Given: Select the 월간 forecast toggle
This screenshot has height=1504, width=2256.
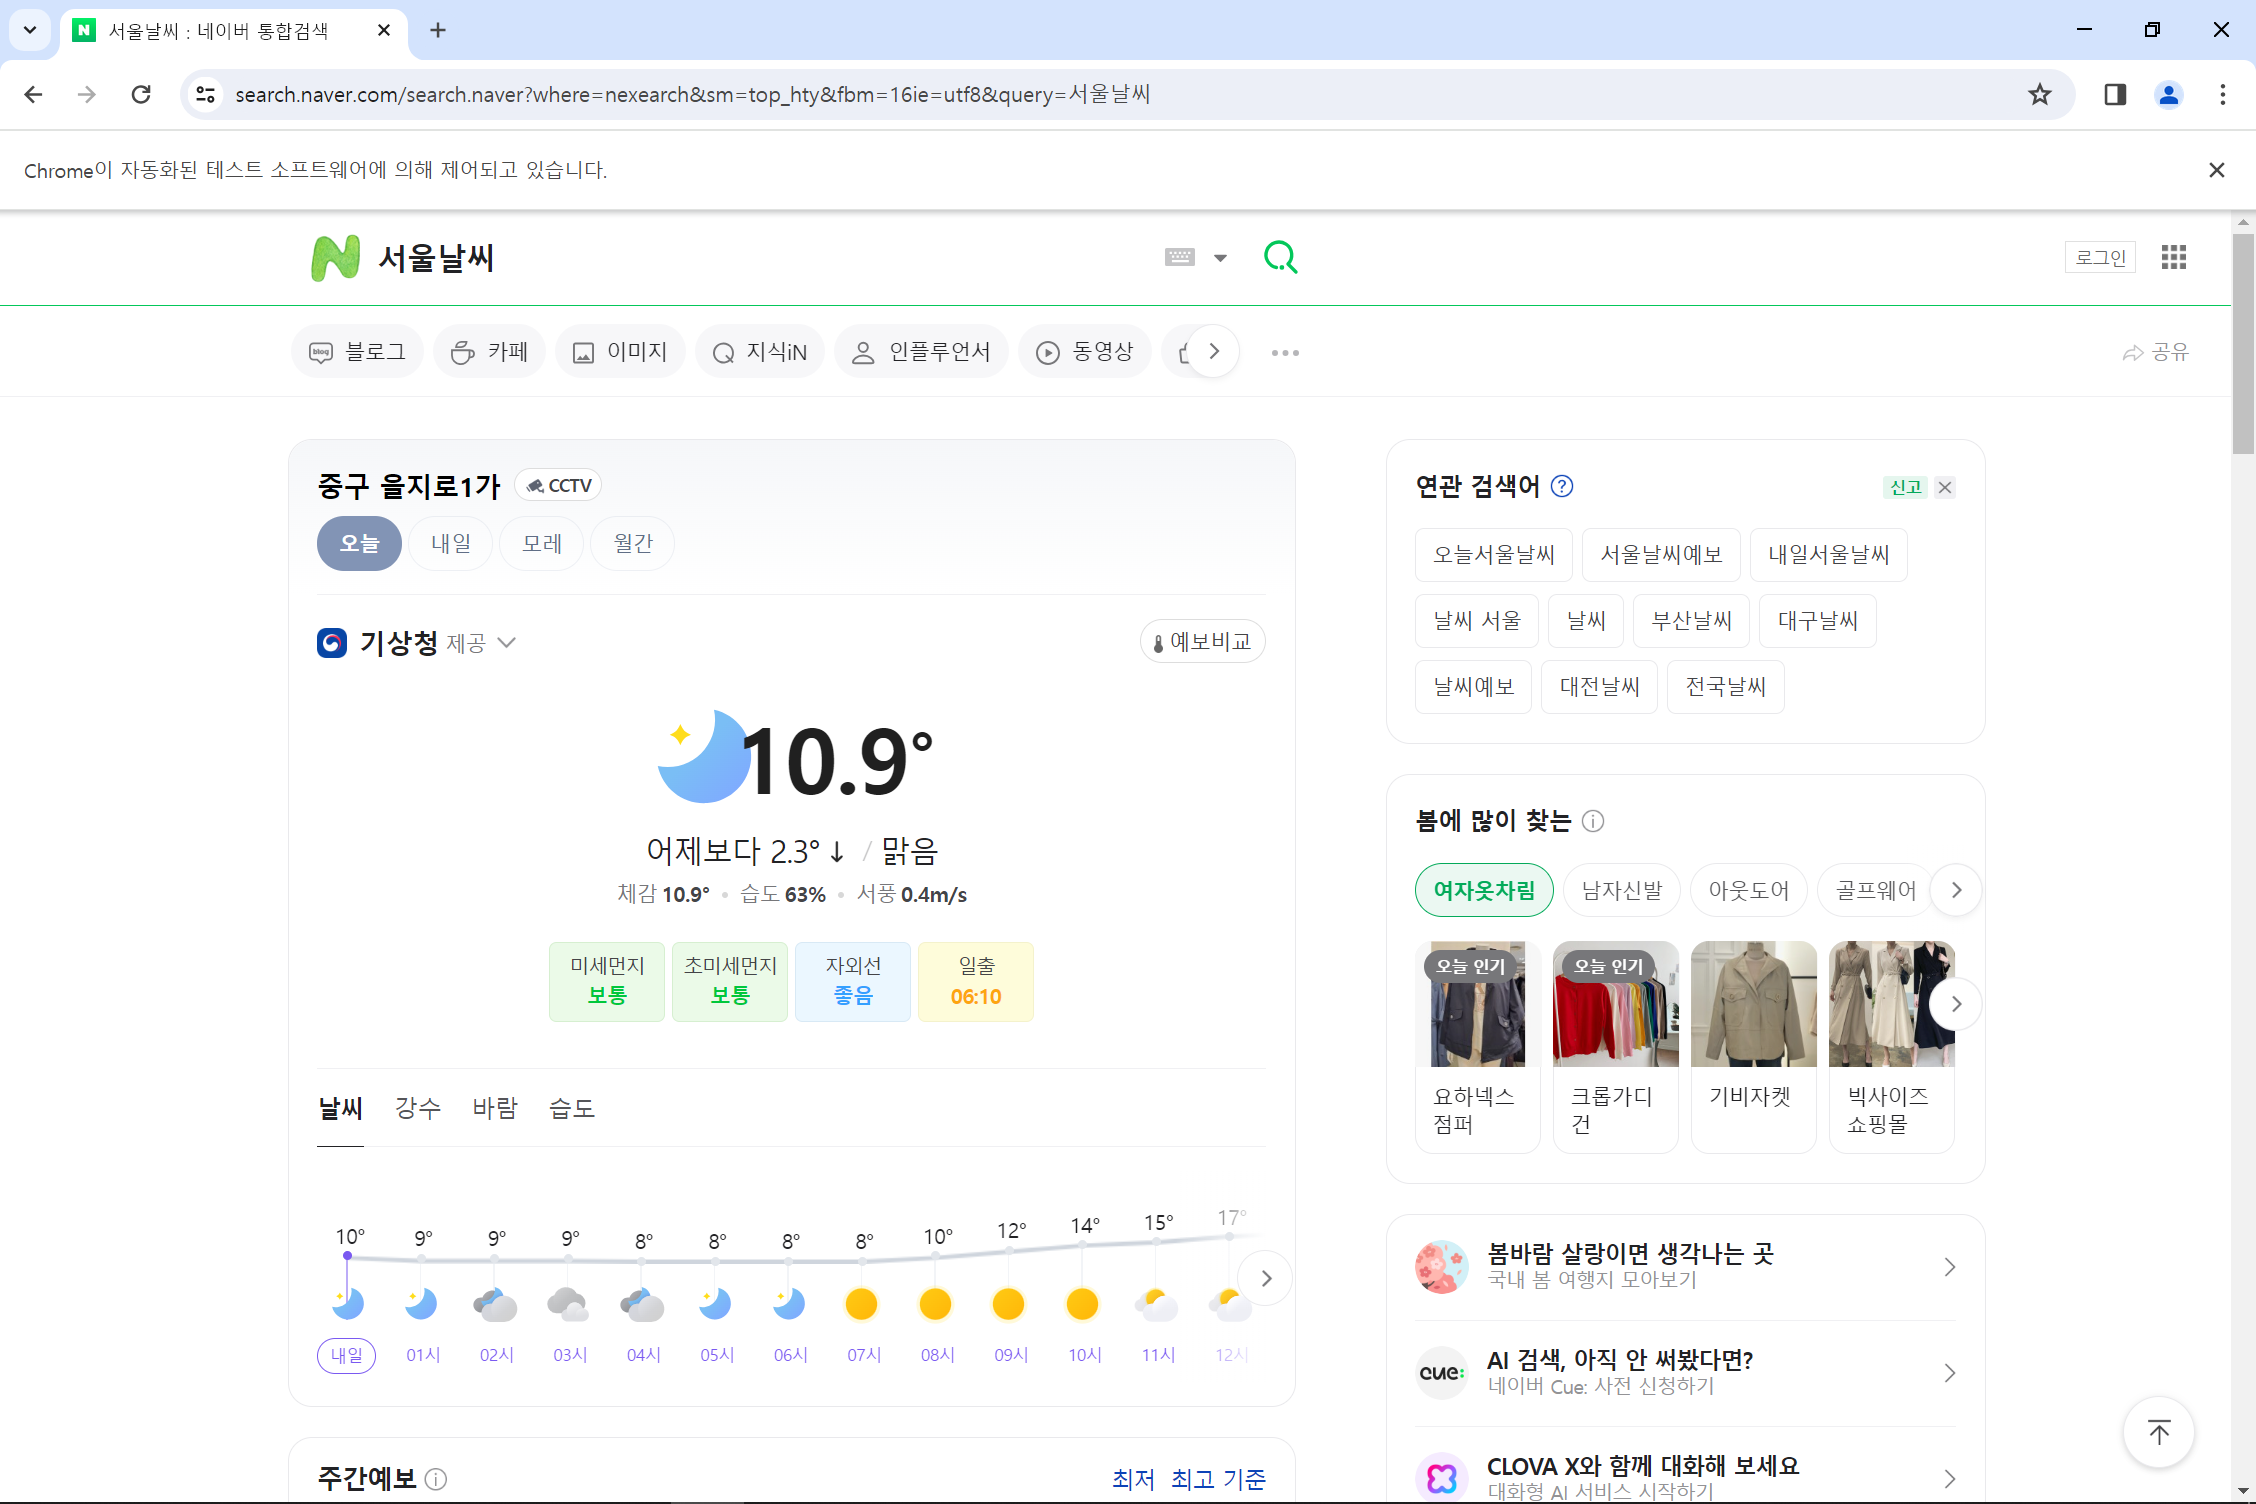Looking at the screenshot, I should (633, 544).
